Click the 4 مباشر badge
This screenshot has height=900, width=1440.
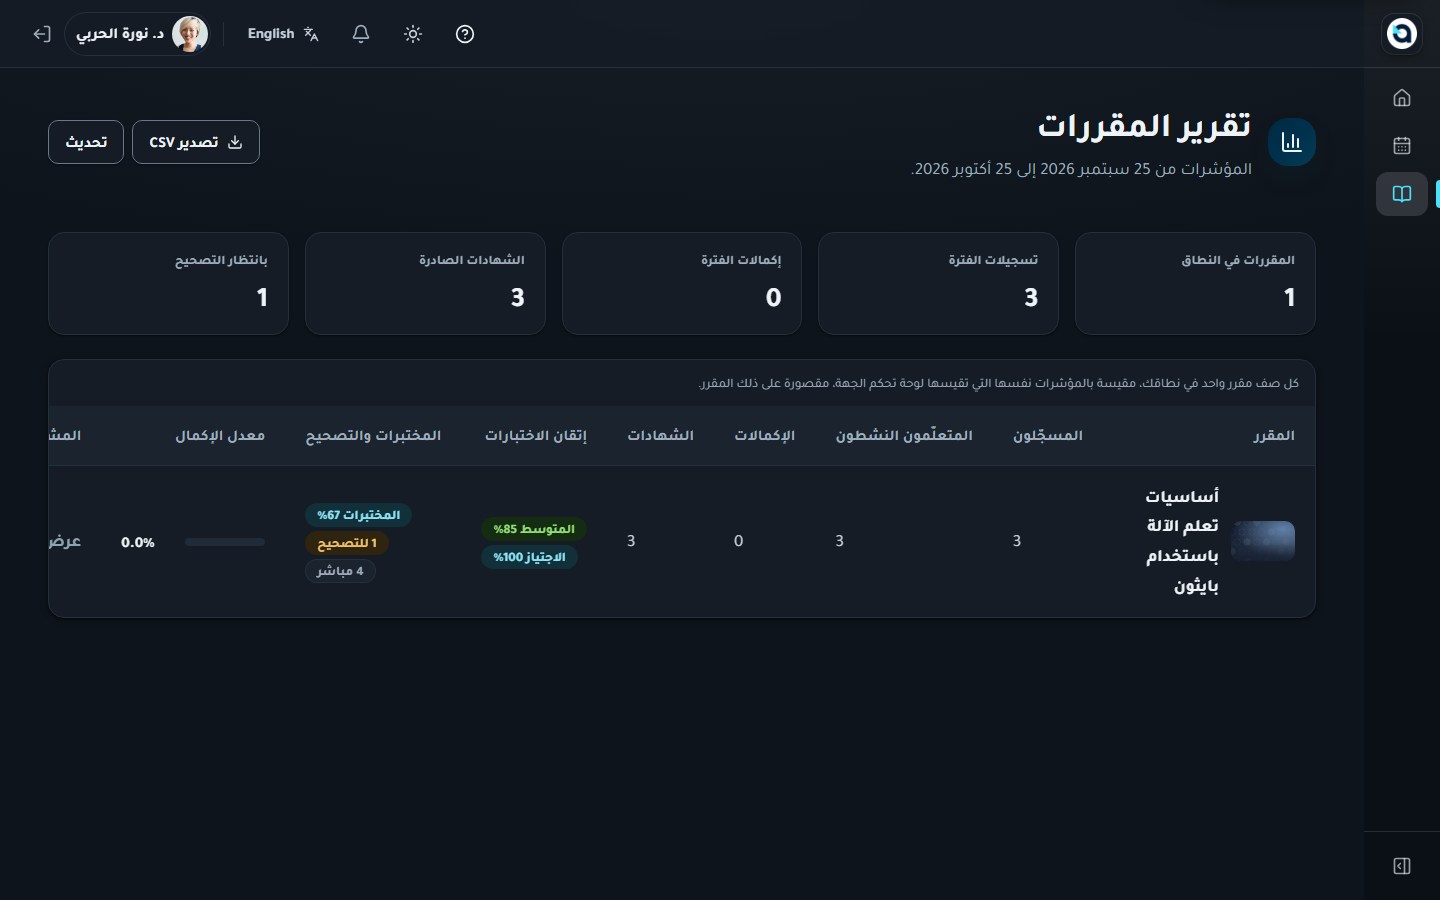(x=340, y=571)
